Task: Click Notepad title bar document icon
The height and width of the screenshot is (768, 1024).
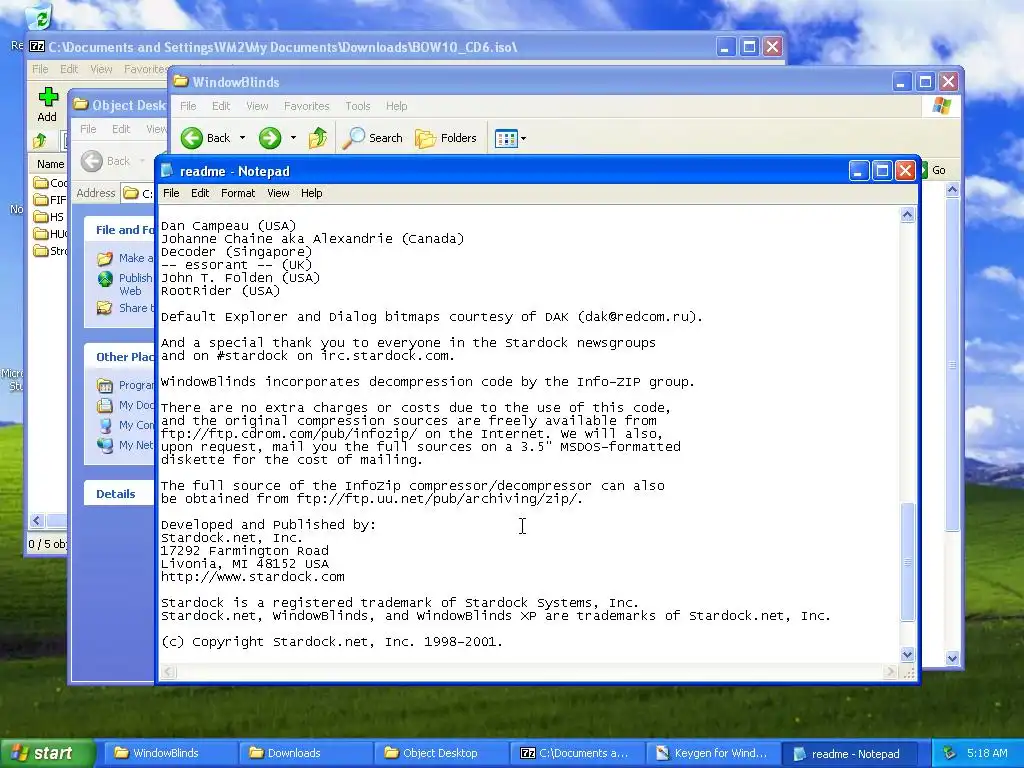Action: coord(167,170)
